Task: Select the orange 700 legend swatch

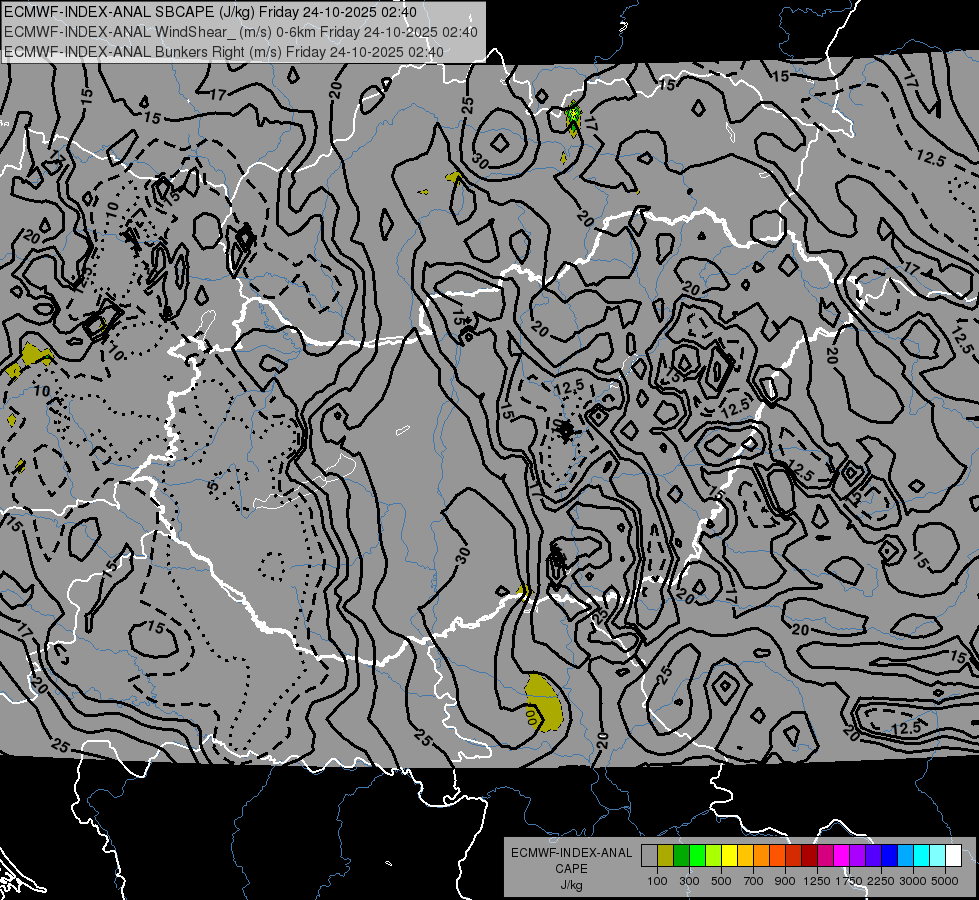Action: [x=762, y=856]
